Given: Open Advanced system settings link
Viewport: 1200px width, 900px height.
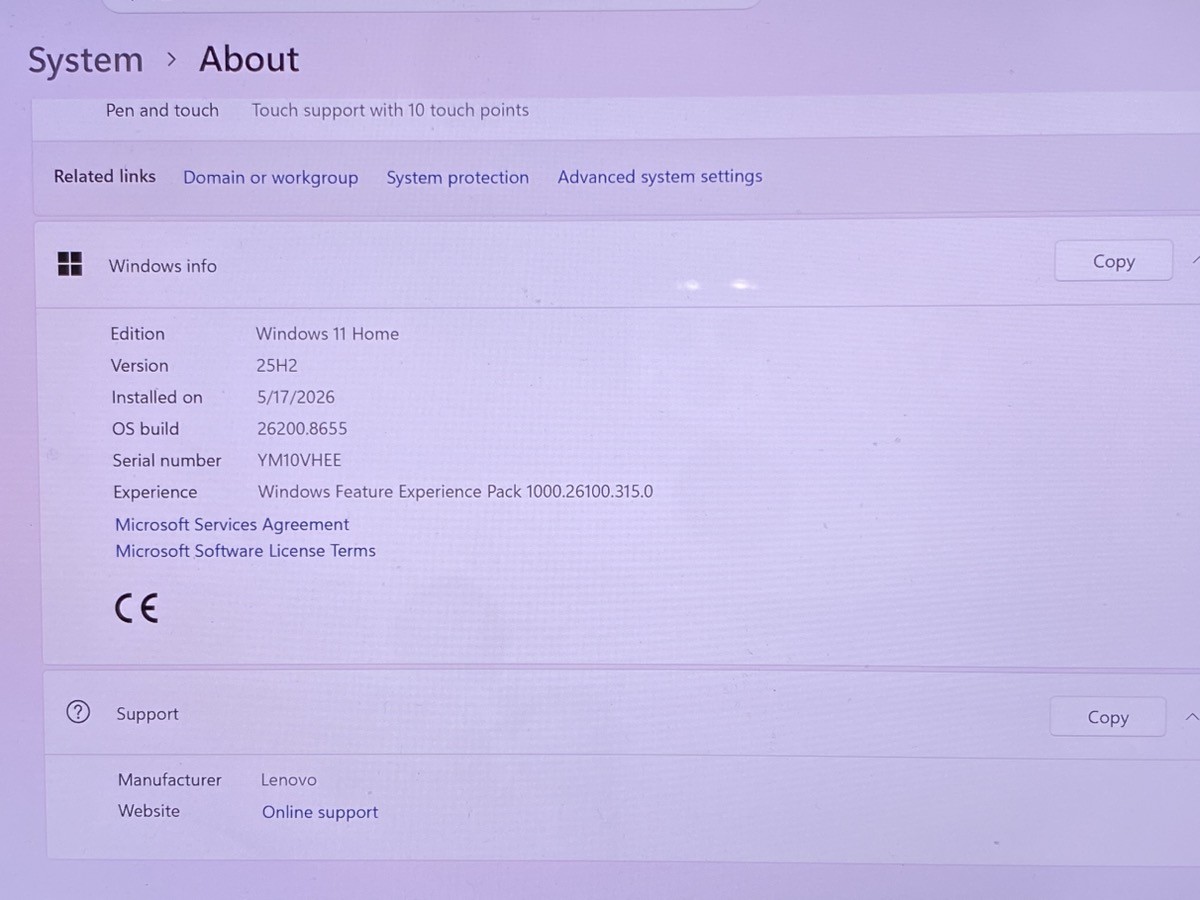Looking at the screenshot, I should click(660, 176).
